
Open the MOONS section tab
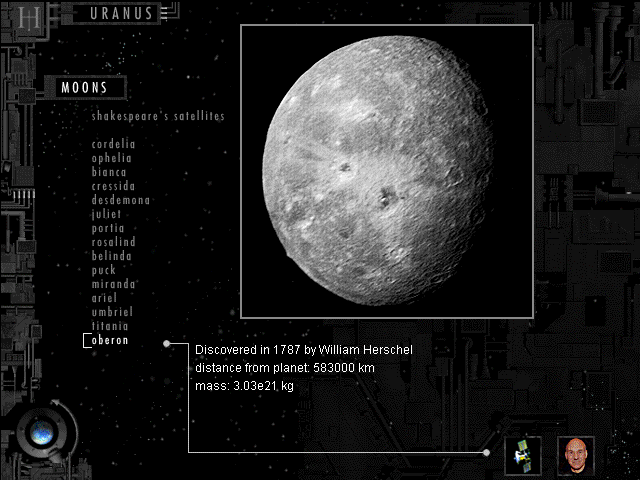point(85,87)
